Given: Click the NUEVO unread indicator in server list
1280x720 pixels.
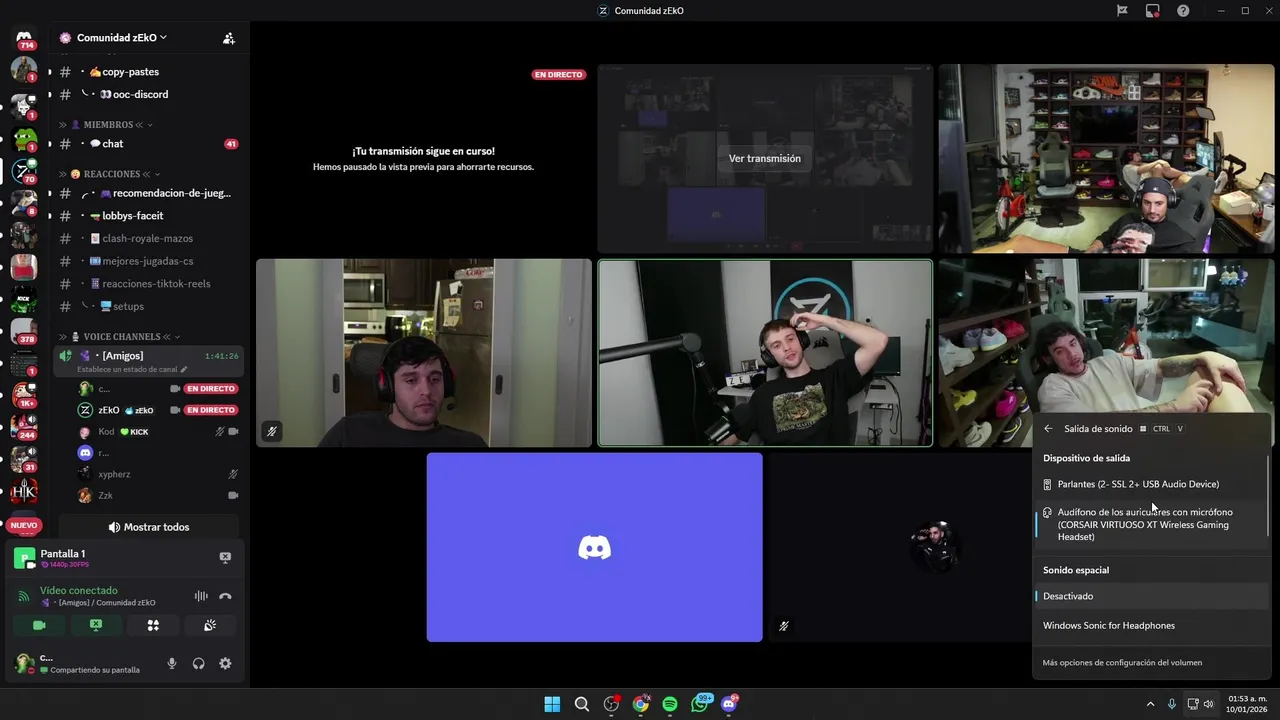Looking at the screenshot, I should point(24,525).
